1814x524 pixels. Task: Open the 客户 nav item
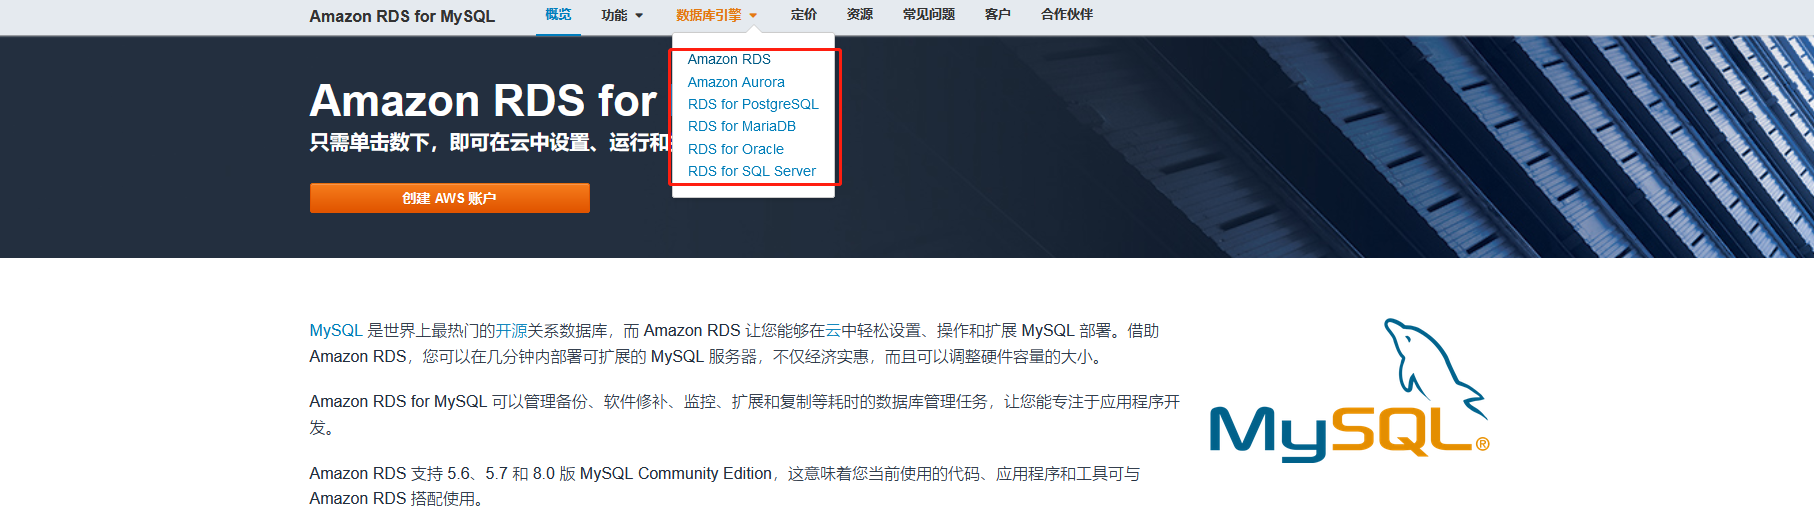coord(997,15)
